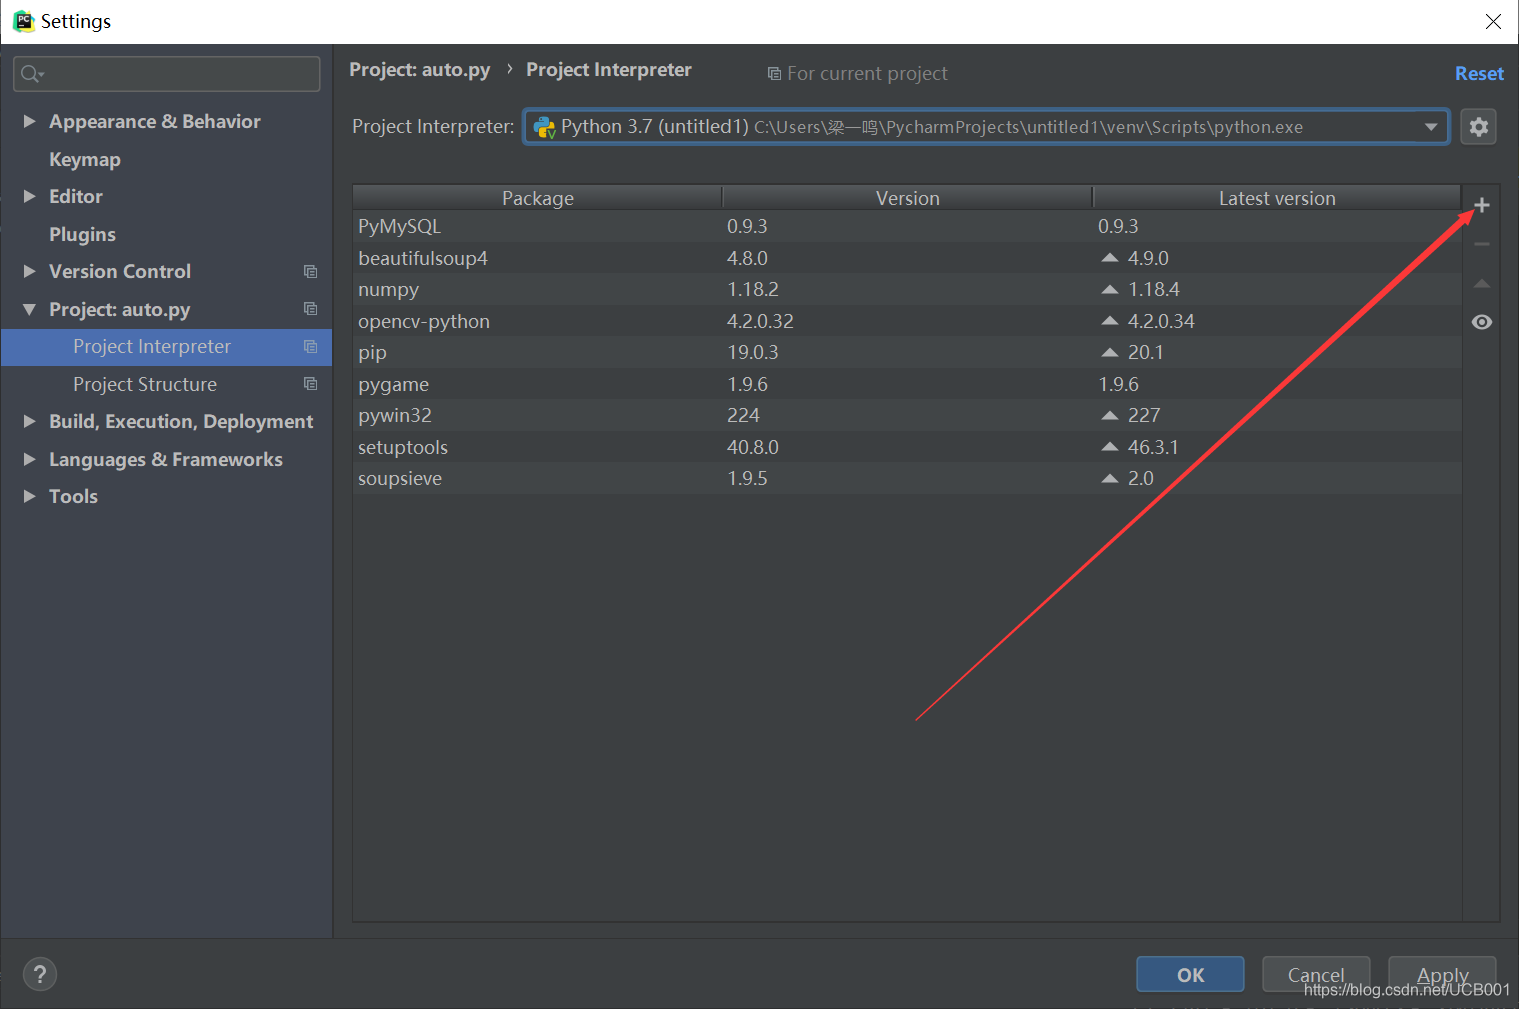Click the Apply button

coord(1442,974)
